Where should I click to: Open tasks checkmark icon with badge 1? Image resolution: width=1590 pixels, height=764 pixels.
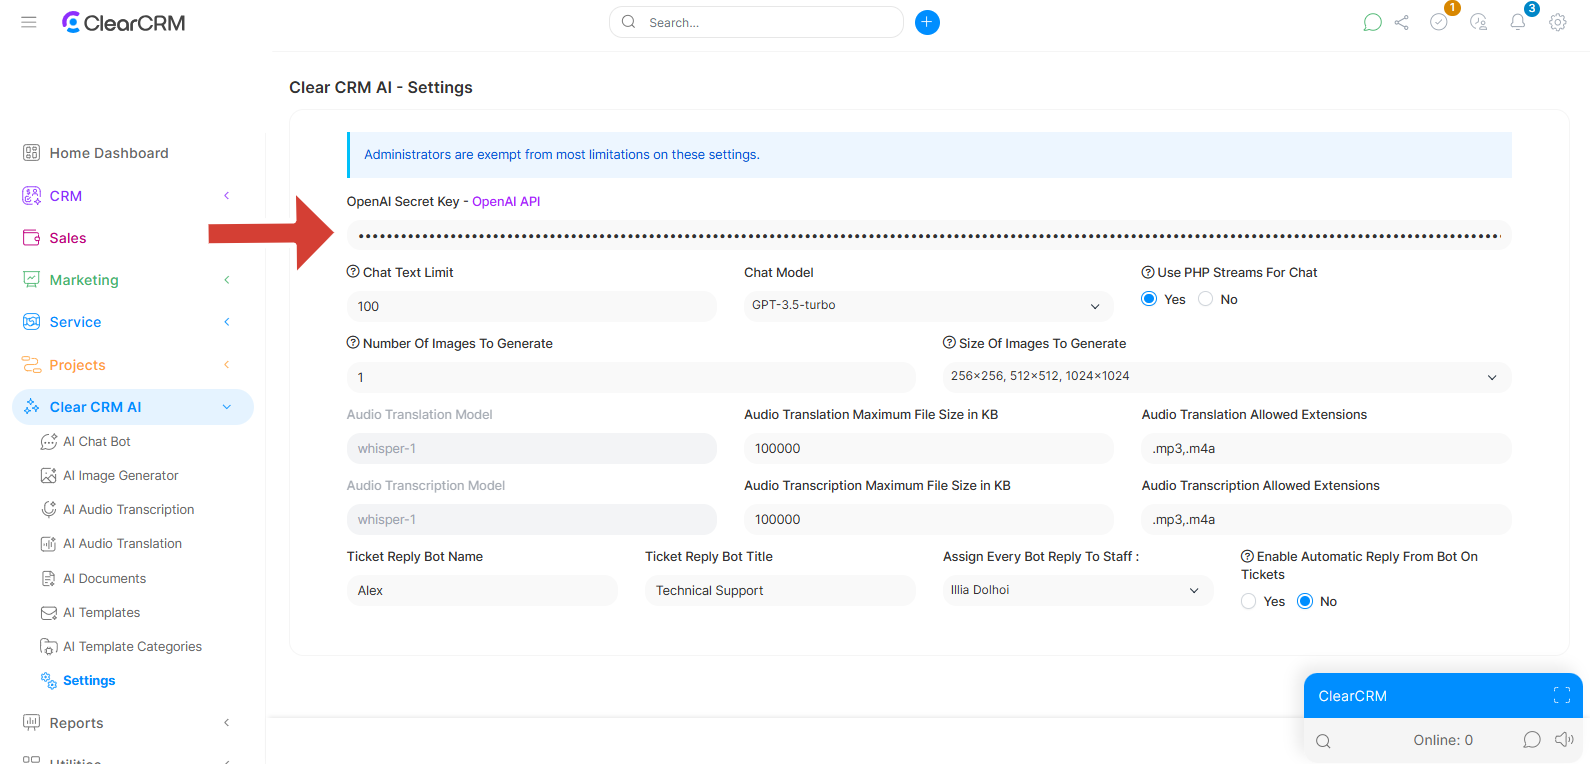pos(1439,22)
